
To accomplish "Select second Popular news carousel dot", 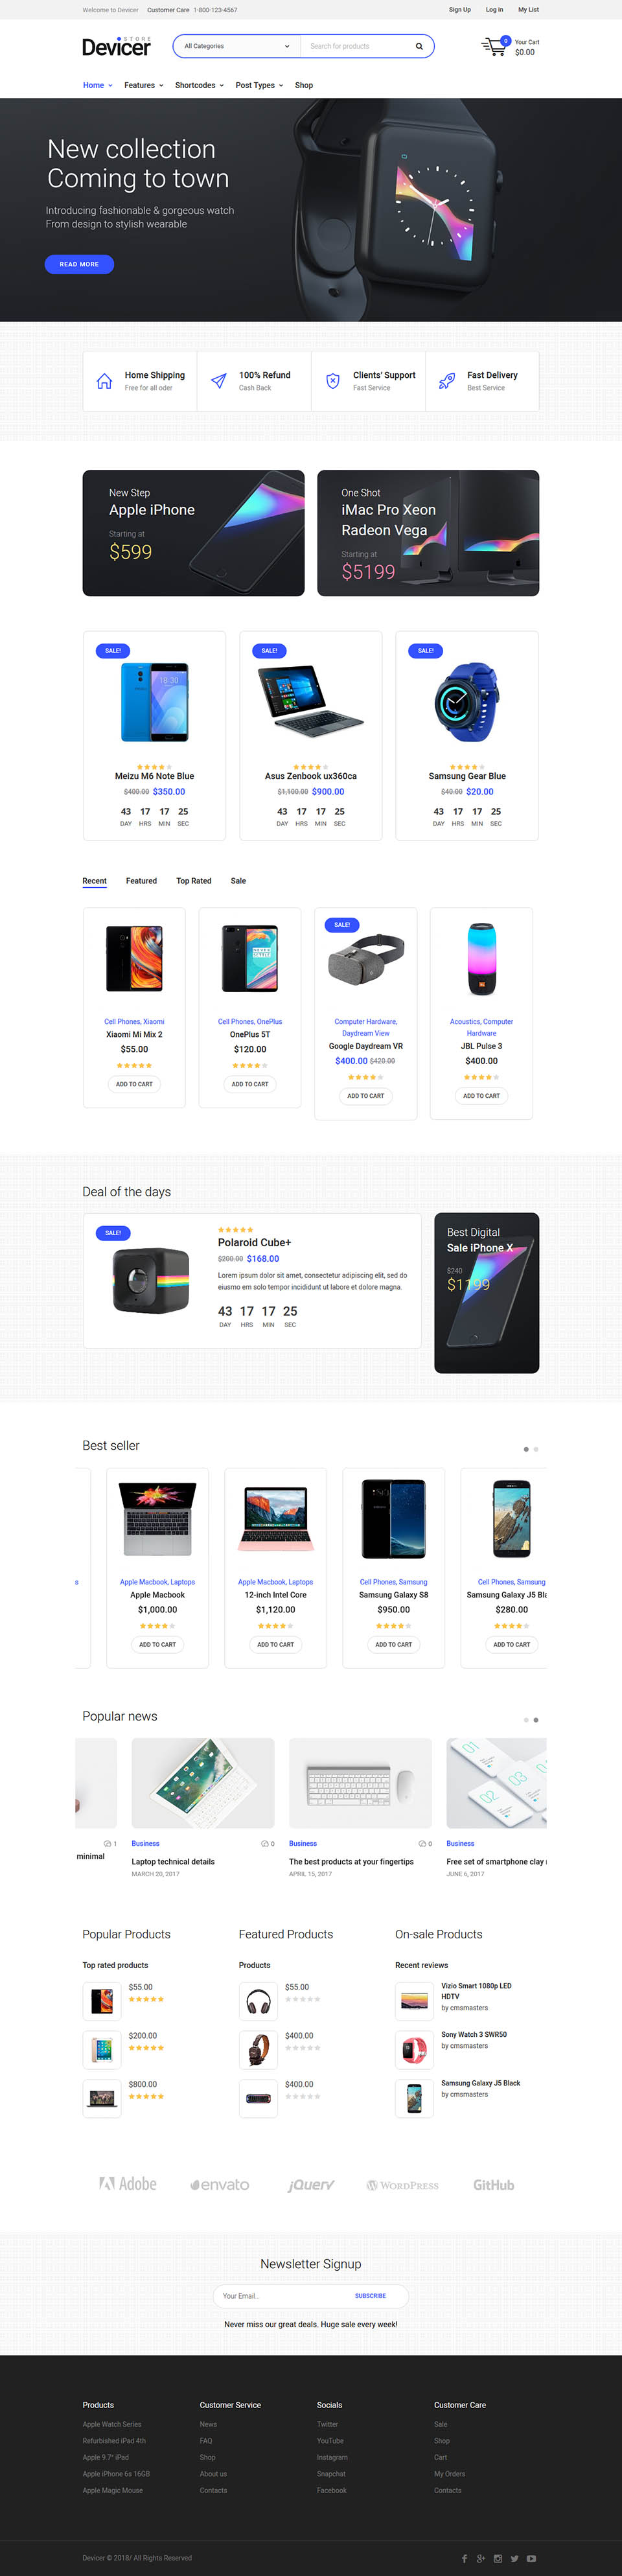I will point(536,1720).
